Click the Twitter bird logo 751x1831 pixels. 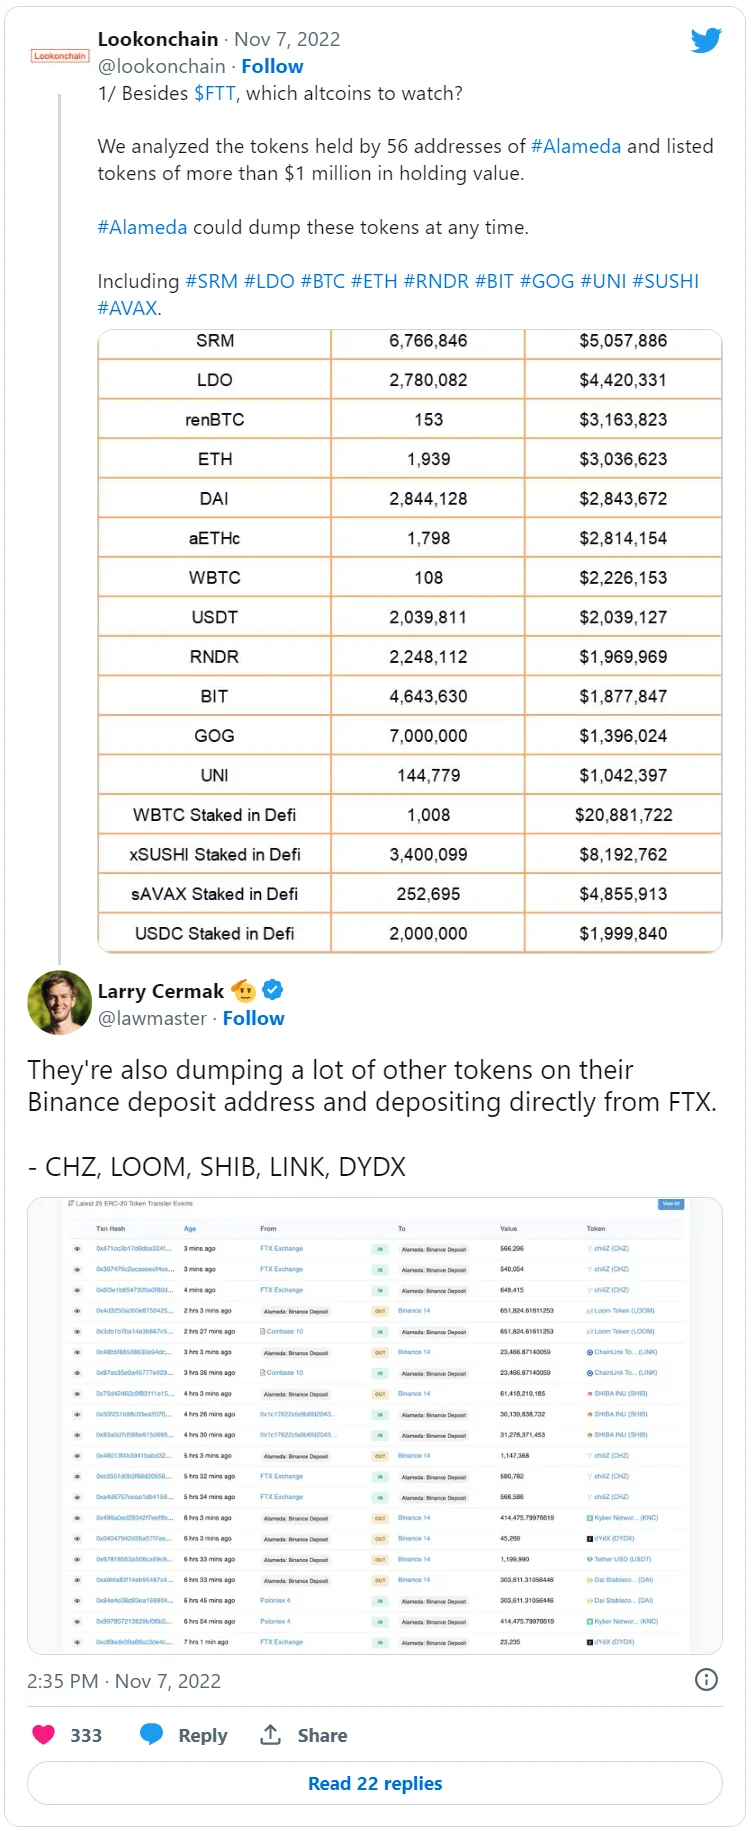(706, 41)
